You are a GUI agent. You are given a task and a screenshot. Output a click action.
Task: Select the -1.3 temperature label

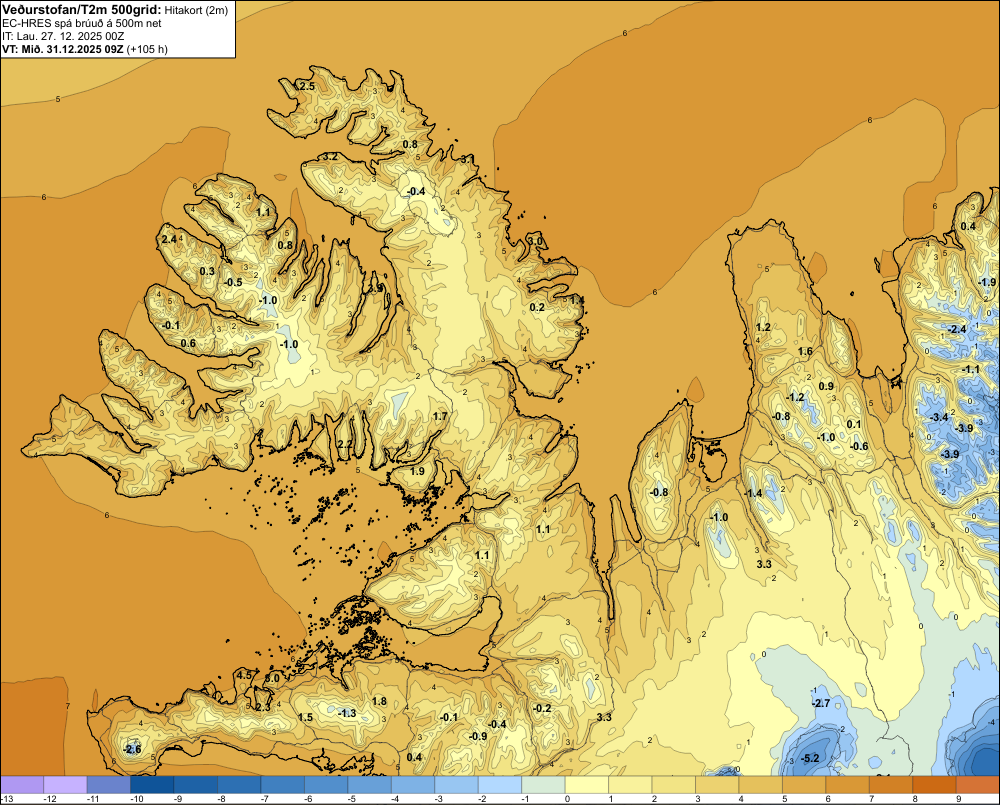tap(347, 713)
